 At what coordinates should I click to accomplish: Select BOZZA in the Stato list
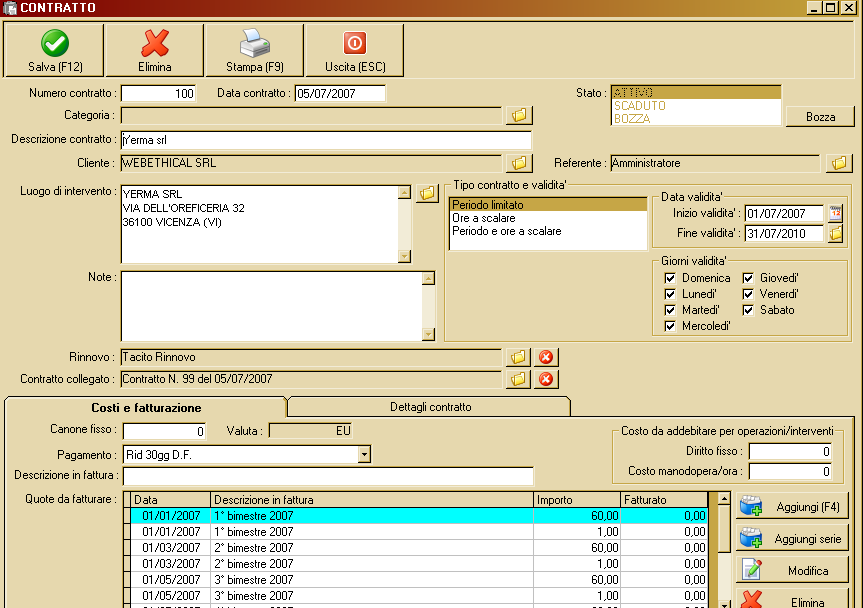tap(696, 119)
